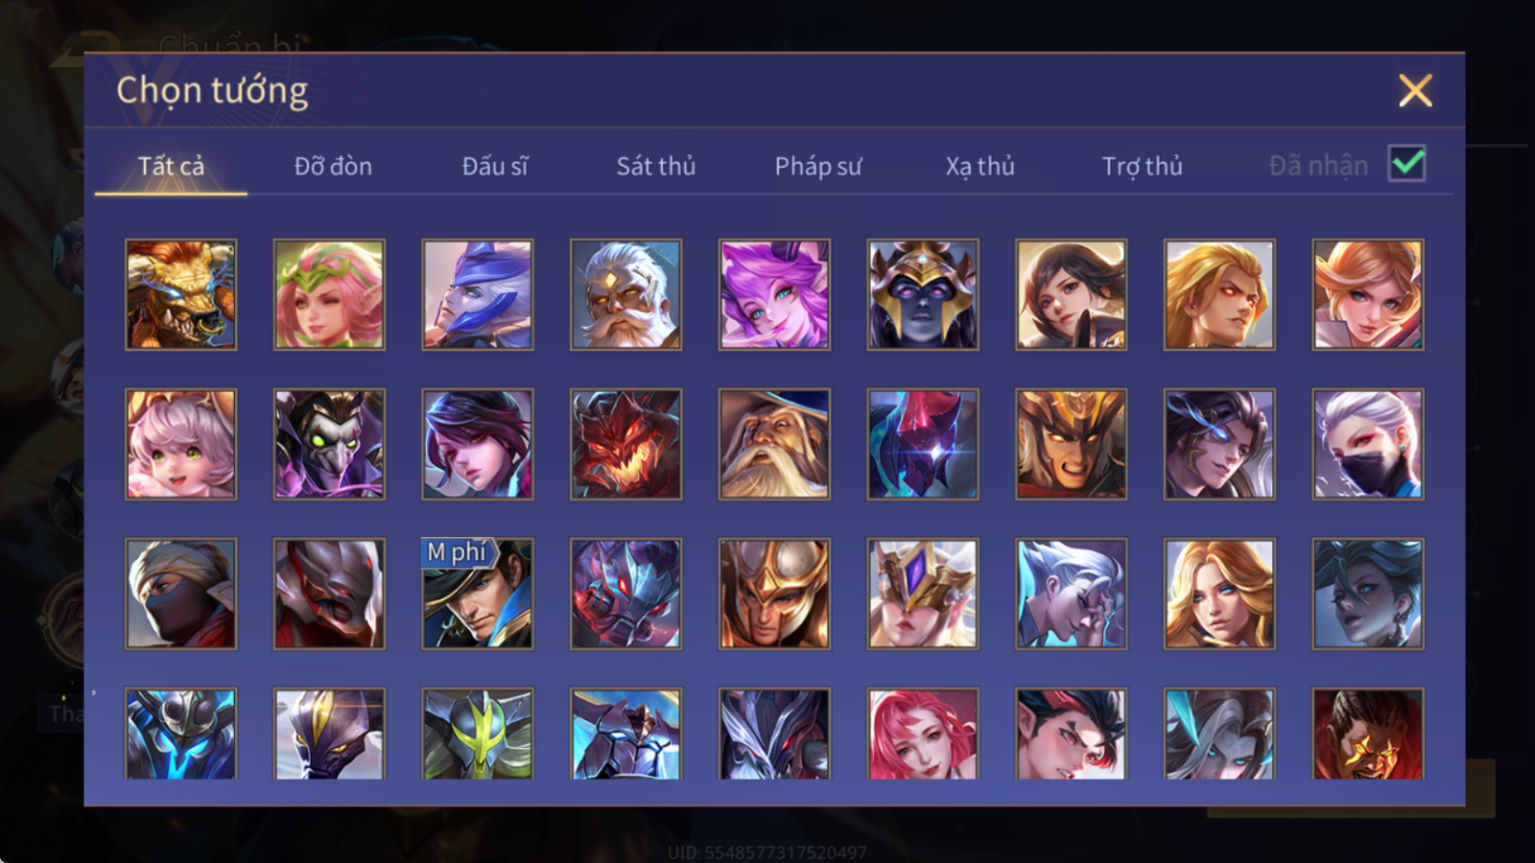Pick the blonde woman hero in third row
1535x863 pixels.
[1219, 594]
